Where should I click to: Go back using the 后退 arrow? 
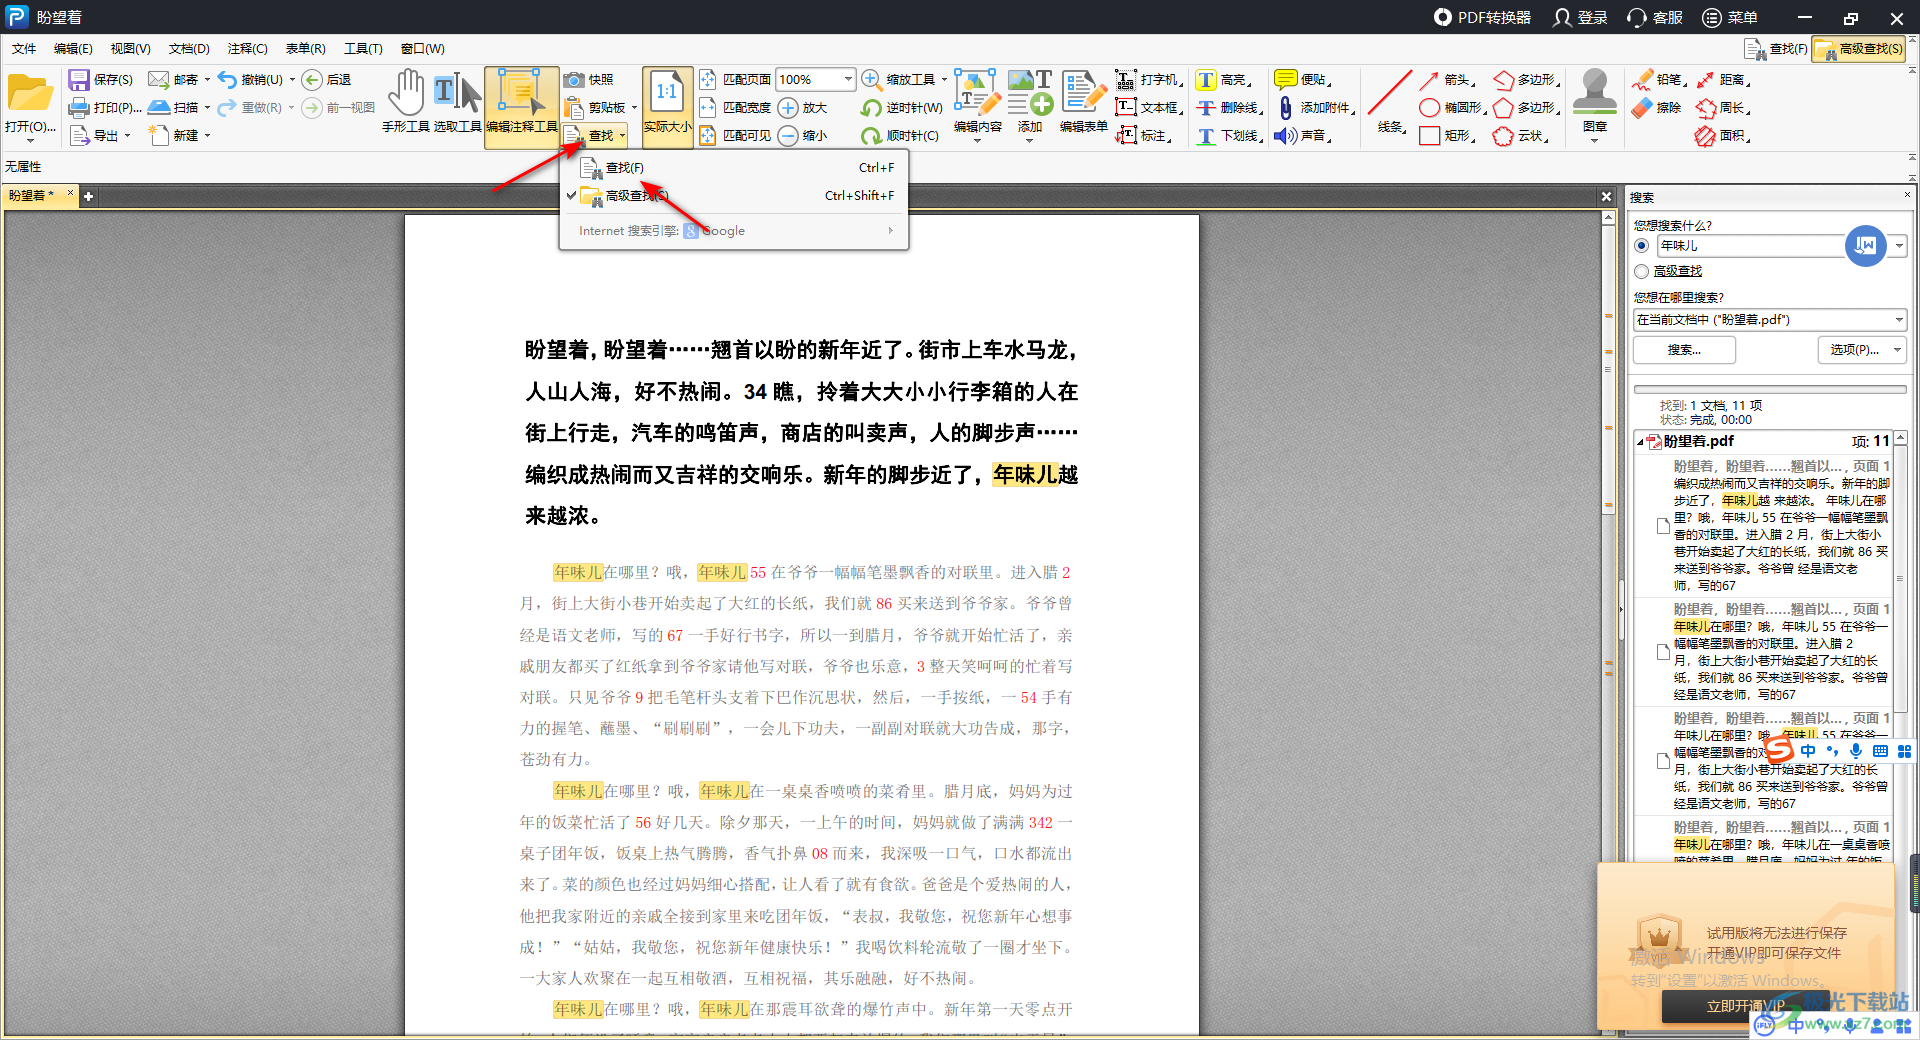[x=327, y=79]
